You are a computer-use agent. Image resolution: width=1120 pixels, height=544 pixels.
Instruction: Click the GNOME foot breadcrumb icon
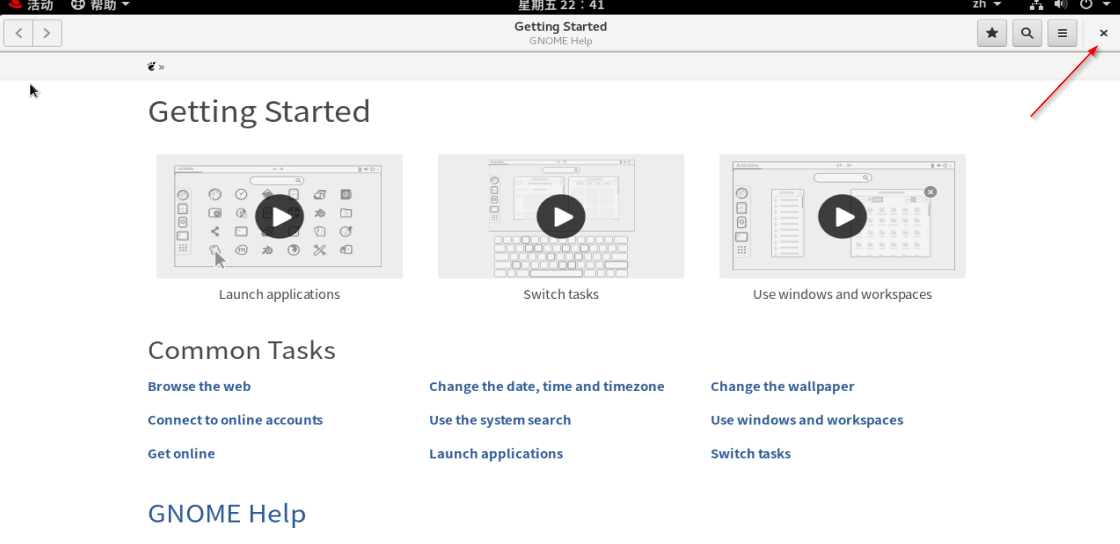coord(151,66)
